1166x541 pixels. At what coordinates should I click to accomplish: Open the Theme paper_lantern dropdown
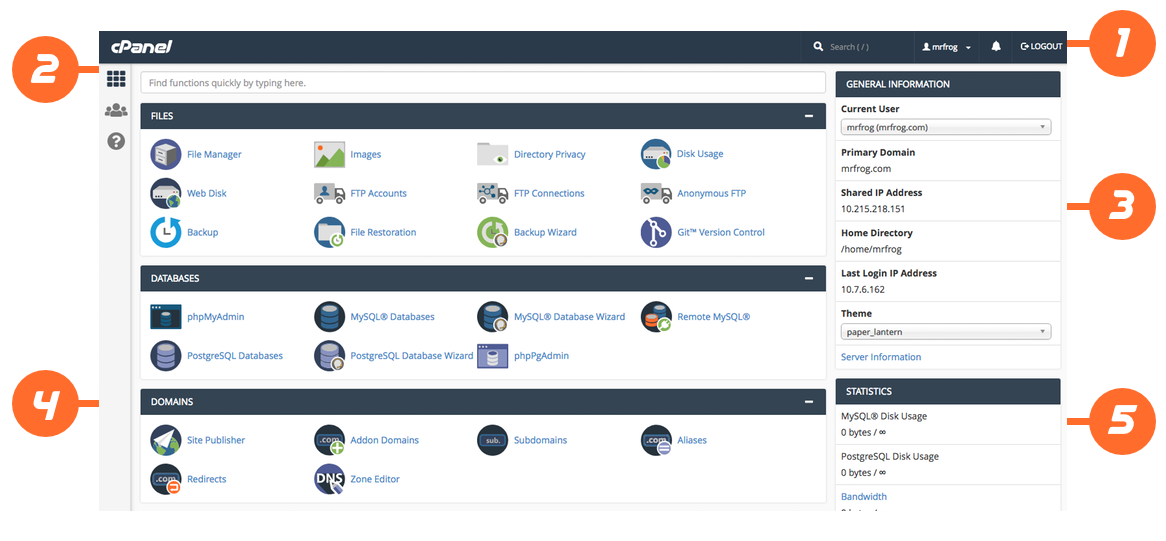click(x=946, y=332)
